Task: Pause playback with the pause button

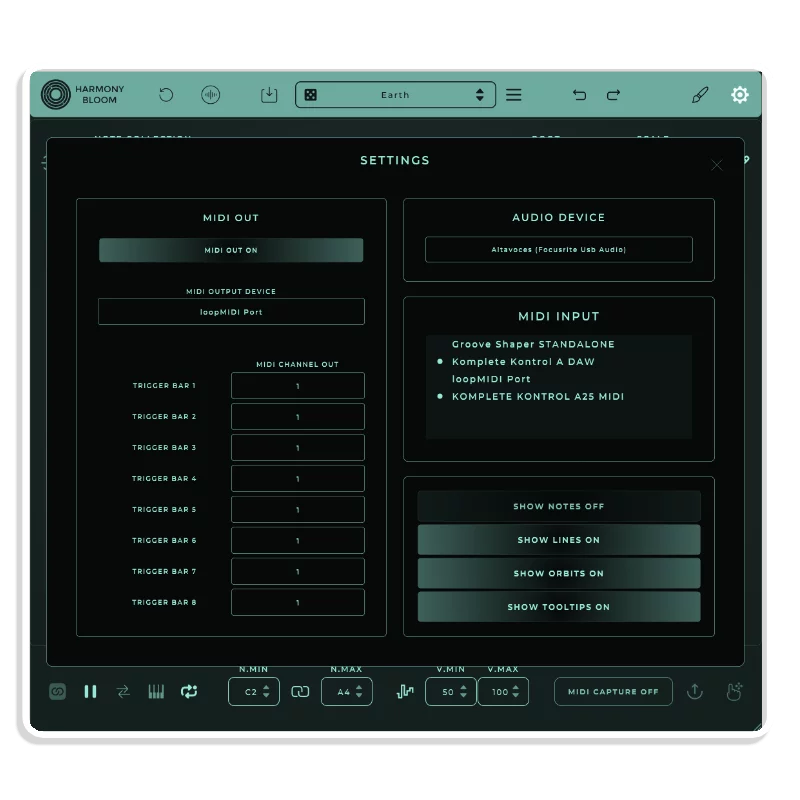Action: click(x=90, y=692)
